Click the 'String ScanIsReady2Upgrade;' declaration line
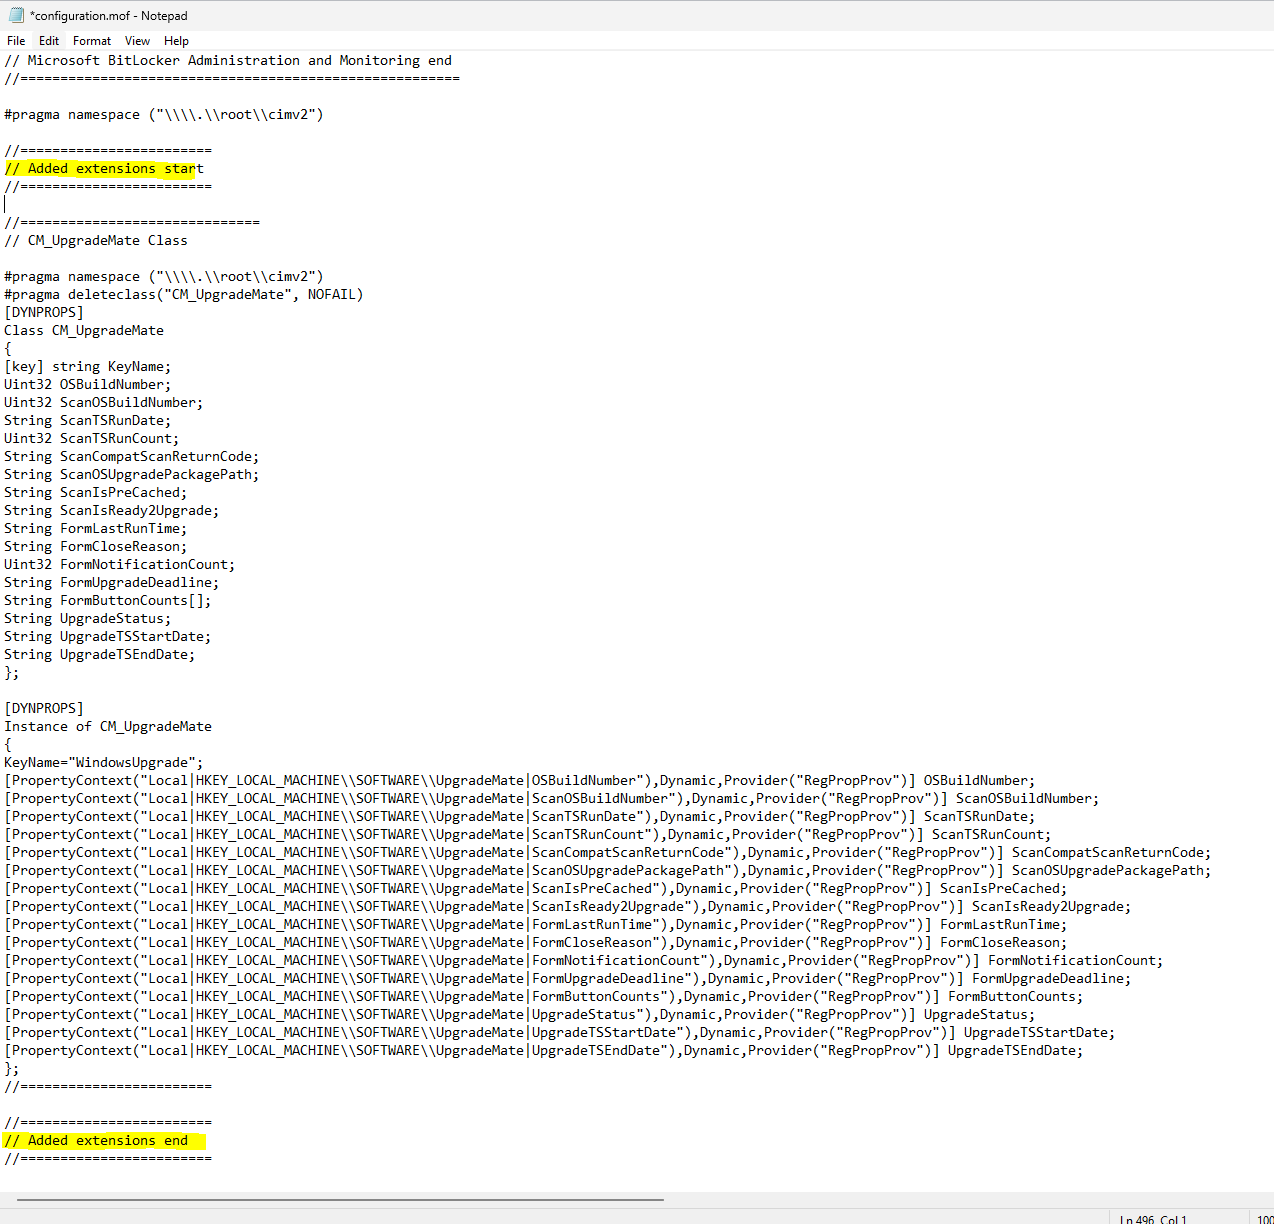The width and height of the screenshot is (1274, 1224). (x=112, y=511)
